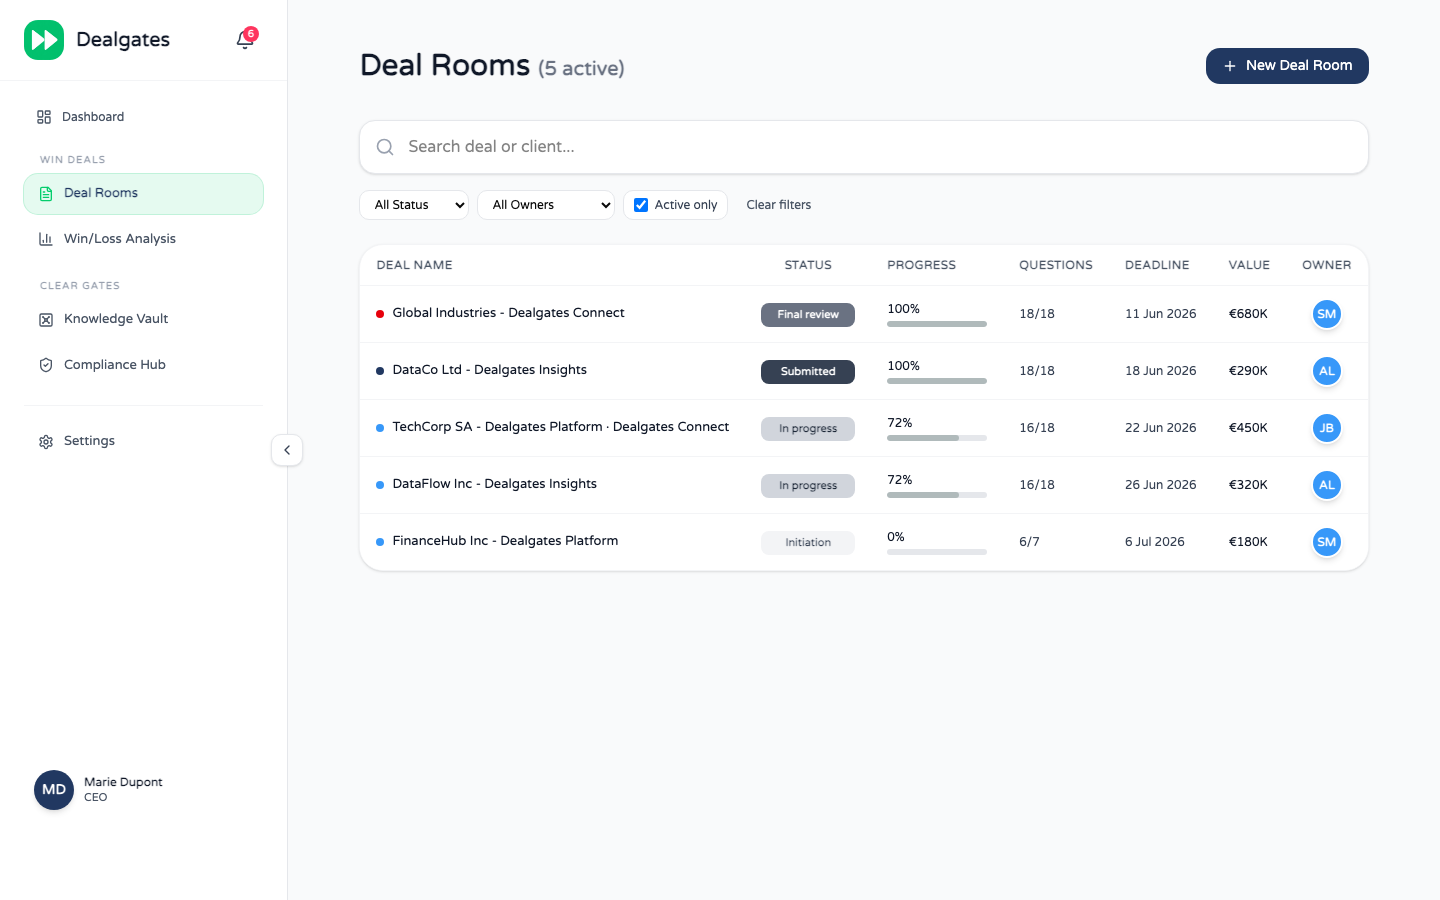This screenshot has height=900, width=1440.
Task: Click Initiation status badge
Action: [x=808, y=542]
